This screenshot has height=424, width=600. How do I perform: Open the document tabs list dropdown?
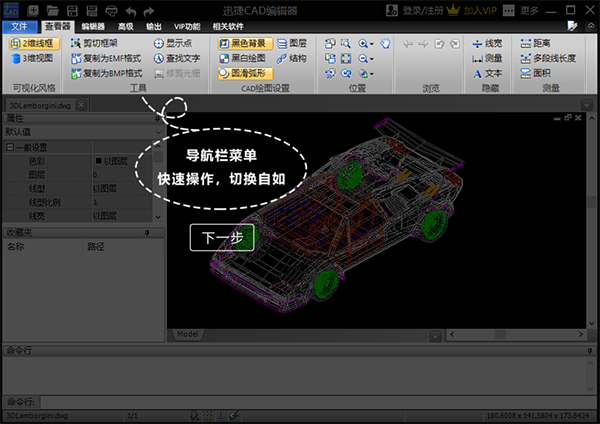coord(586,104)
